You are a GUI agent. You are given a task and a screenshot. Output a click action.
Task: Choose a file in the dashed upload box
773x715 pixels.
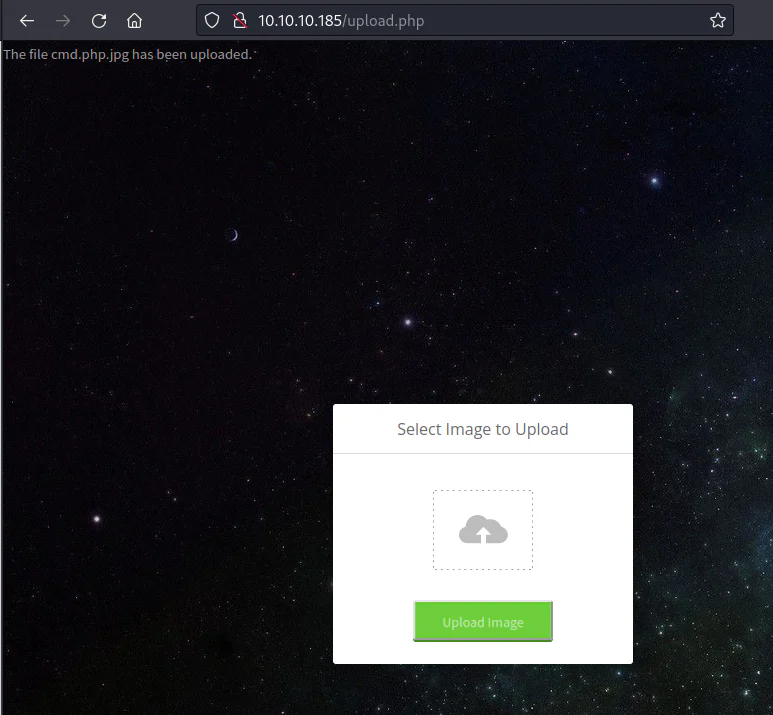pyautogui.click(x=483, y=530)
